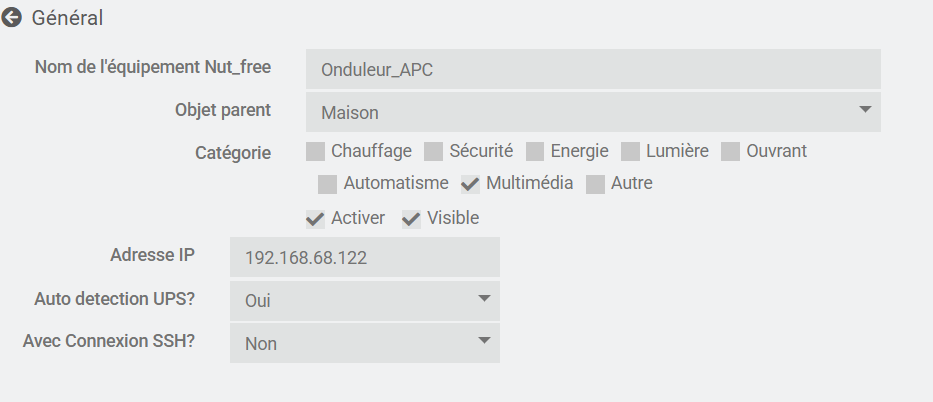Disable the Activer checkbox

click(x=315, y=219)
